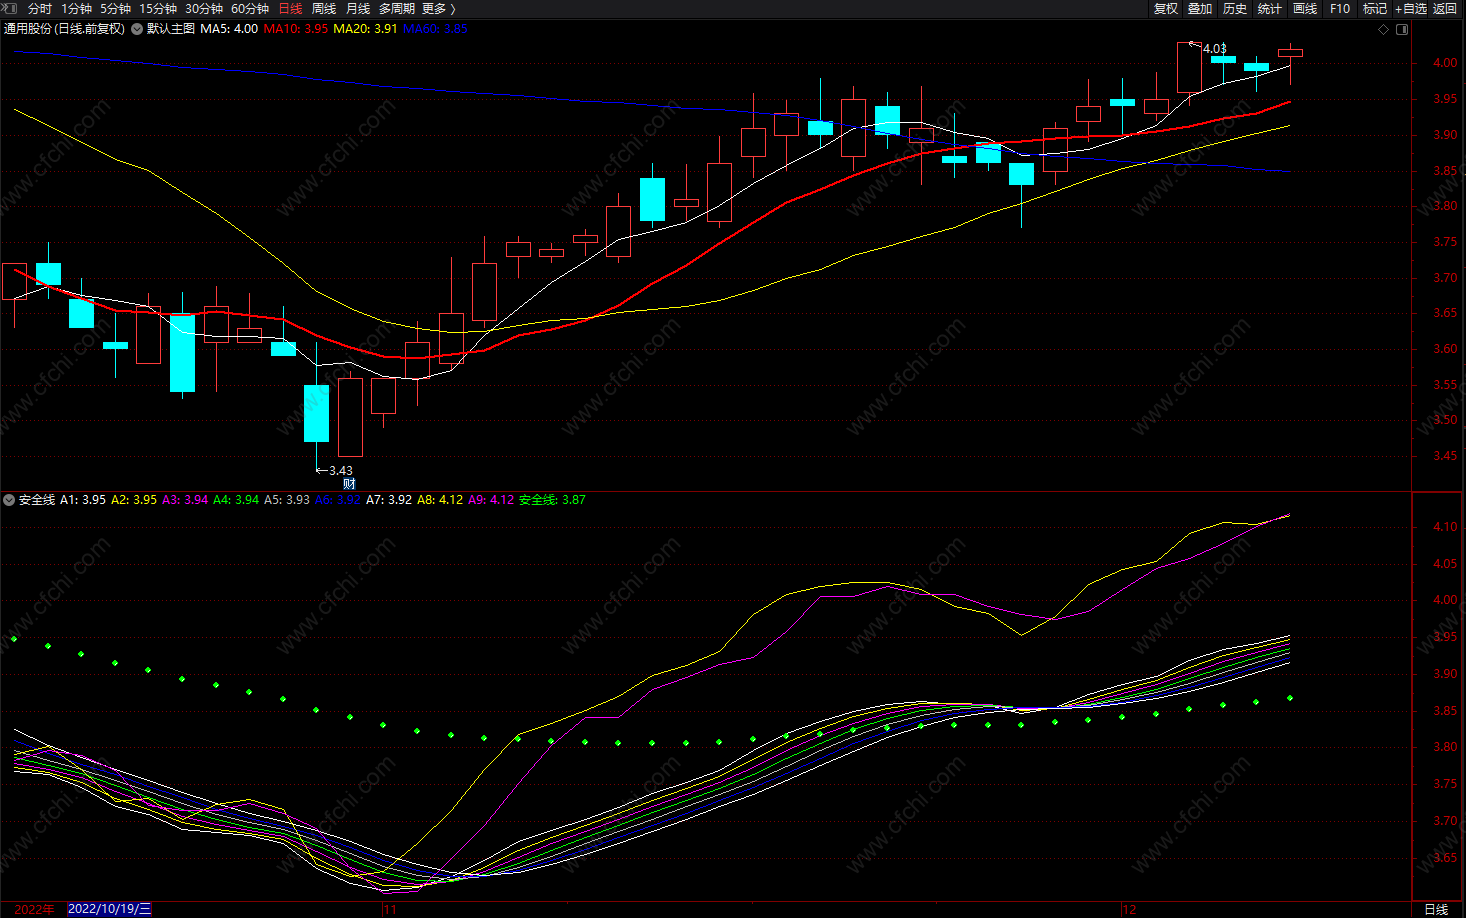The height and width of the screenshot is (918, 1466).
Task: Click the 2022年 year label on time axis
Action: pos(35,909)
